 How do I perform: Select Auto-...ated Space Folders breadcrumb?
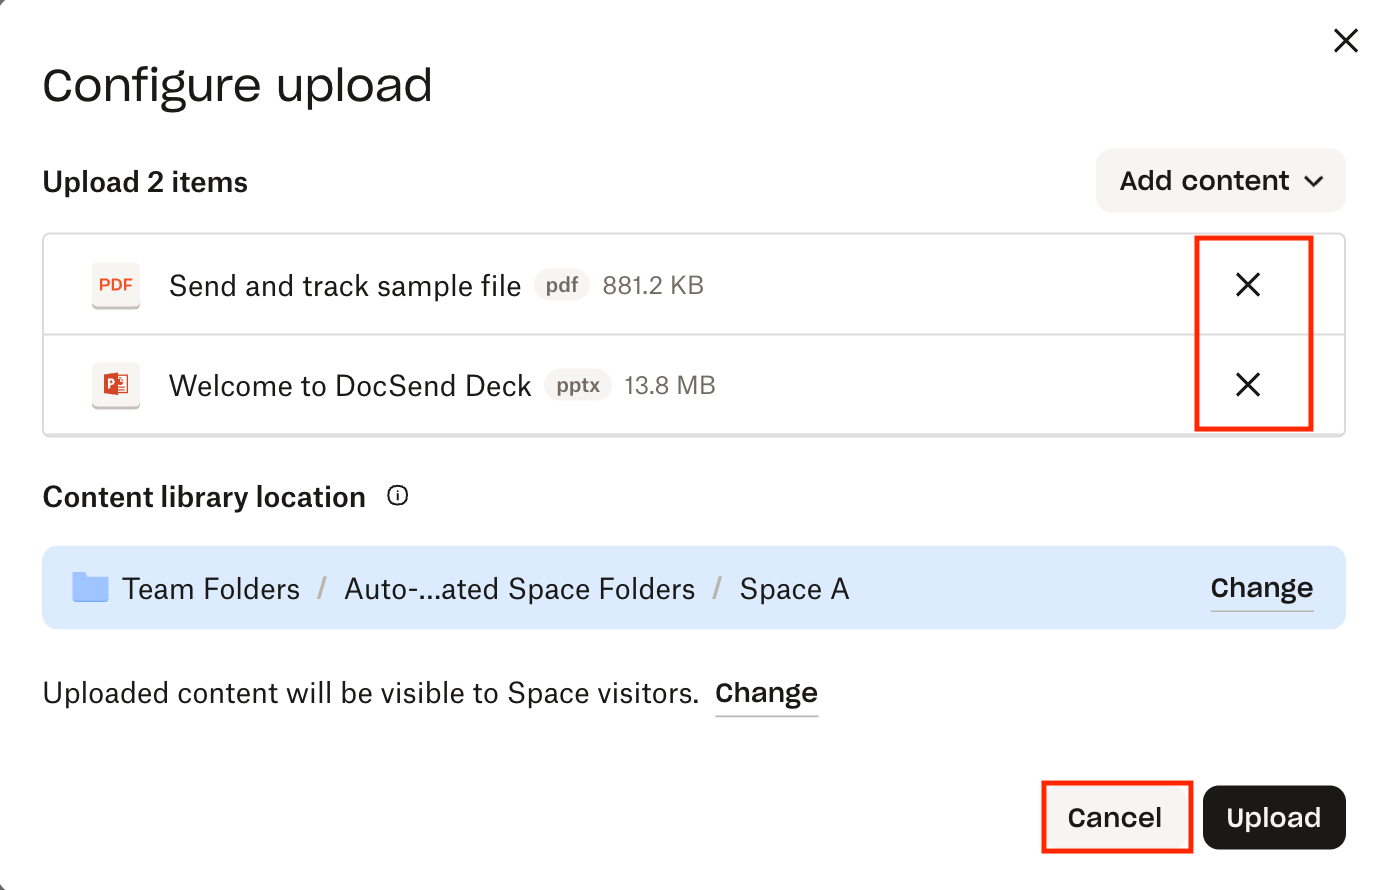519,589
